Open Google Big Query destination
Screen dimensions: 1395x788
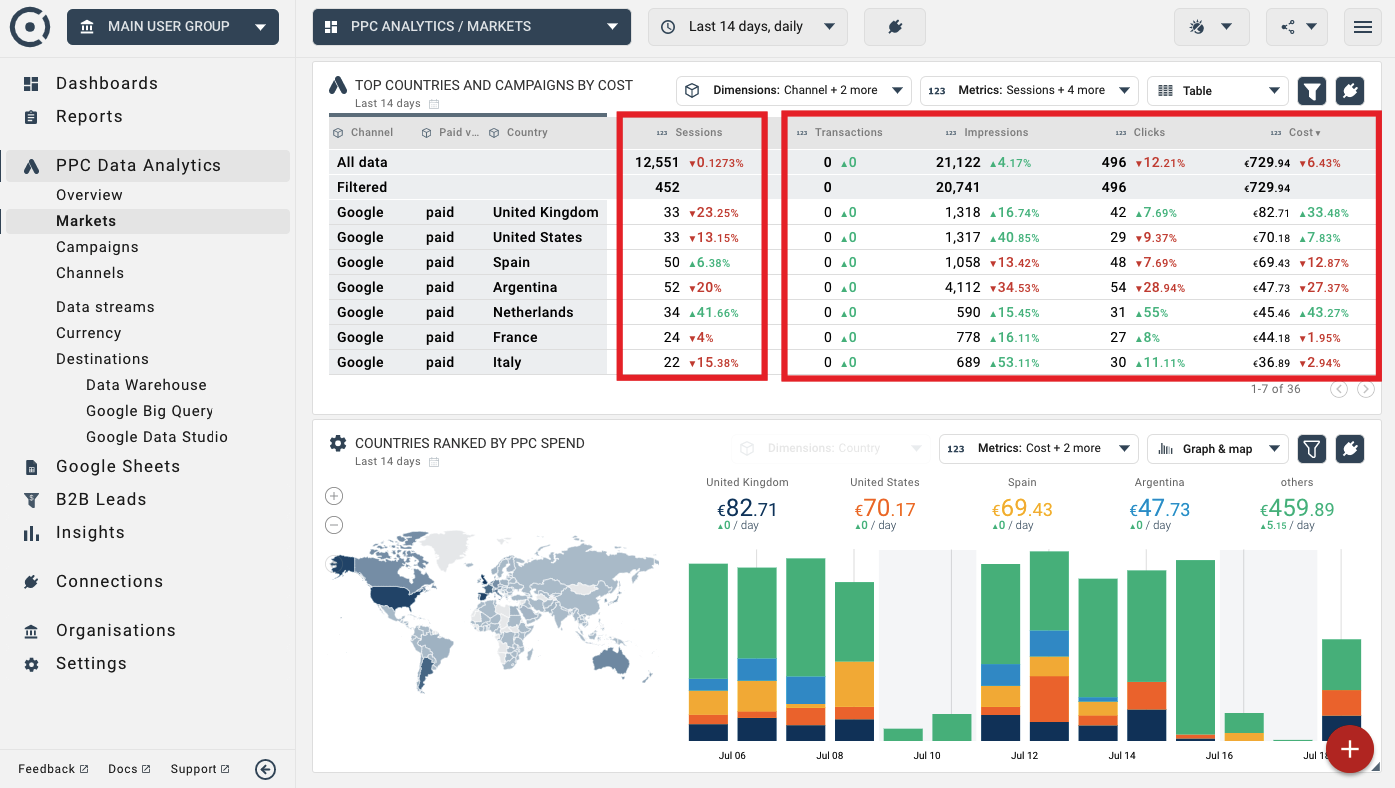[149, 411]
